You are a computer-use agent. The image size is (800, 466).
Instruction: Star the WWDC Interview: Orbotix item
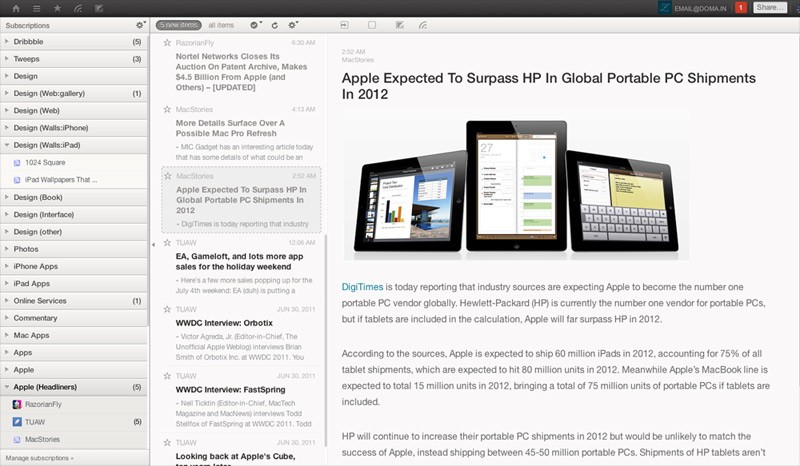167,309
